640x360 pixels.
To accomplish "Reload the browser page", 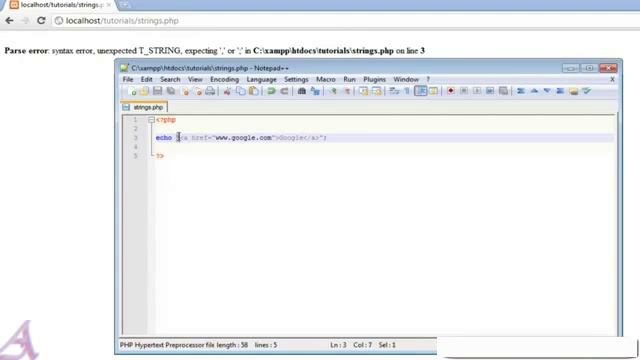I will click(41, 20).
